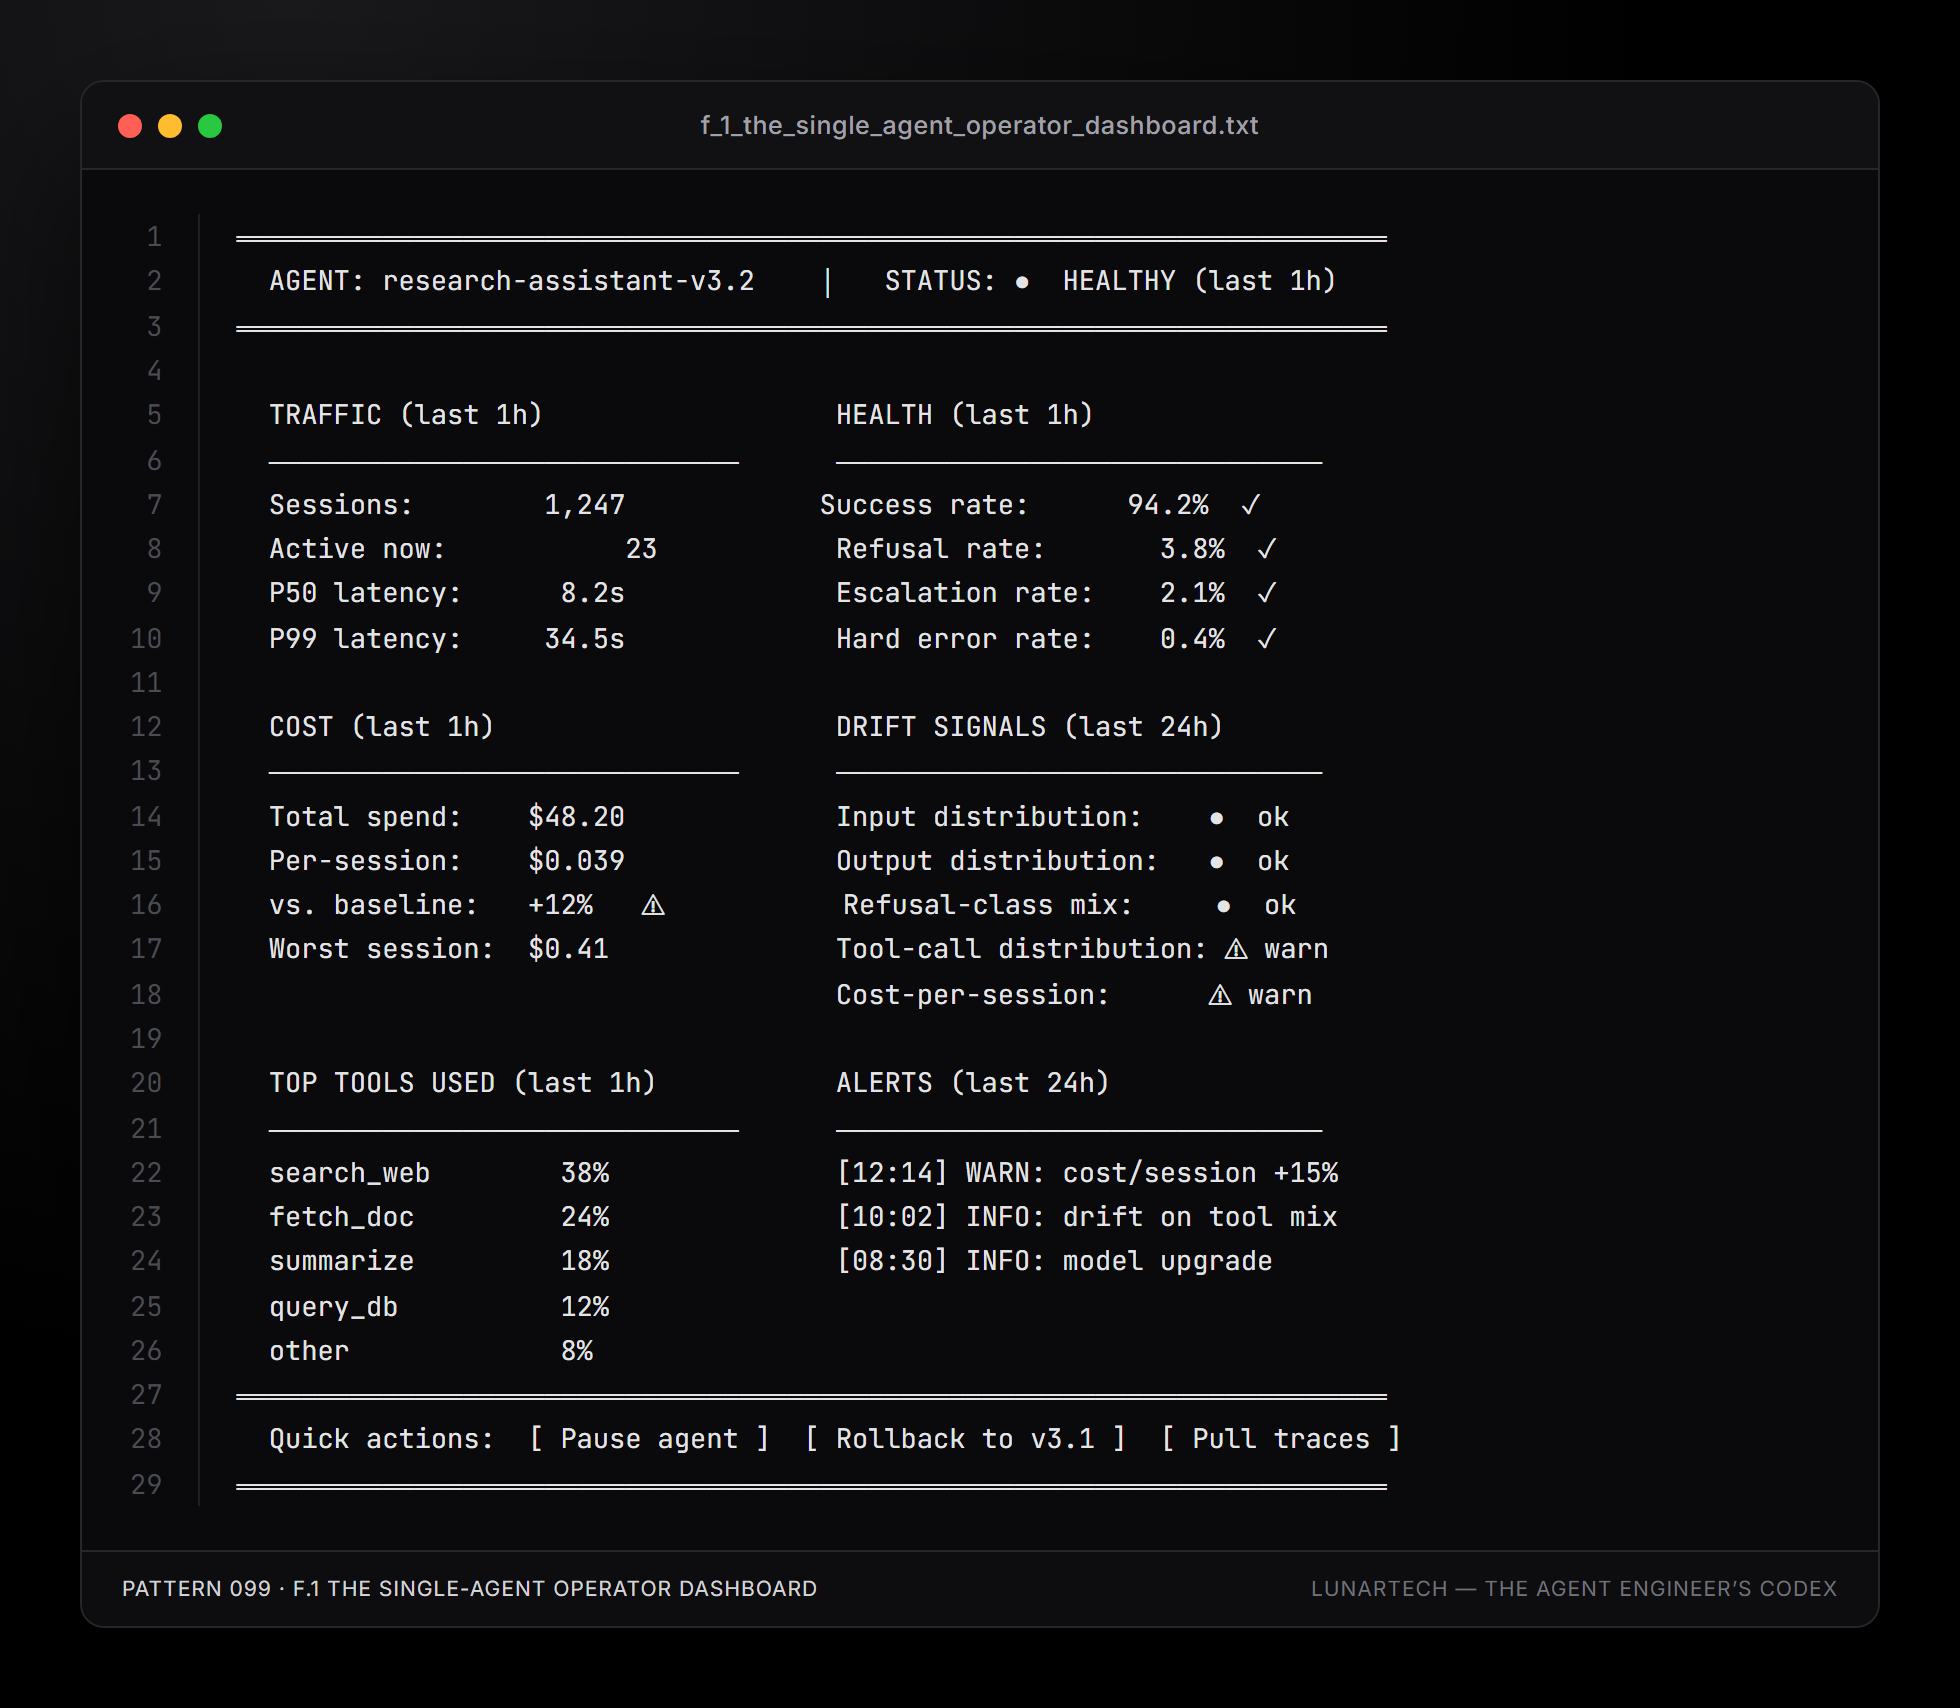Click the green maximize window dot
Image resolution: width=1960 pixels, height=1708 pixels.
[210, 126]
